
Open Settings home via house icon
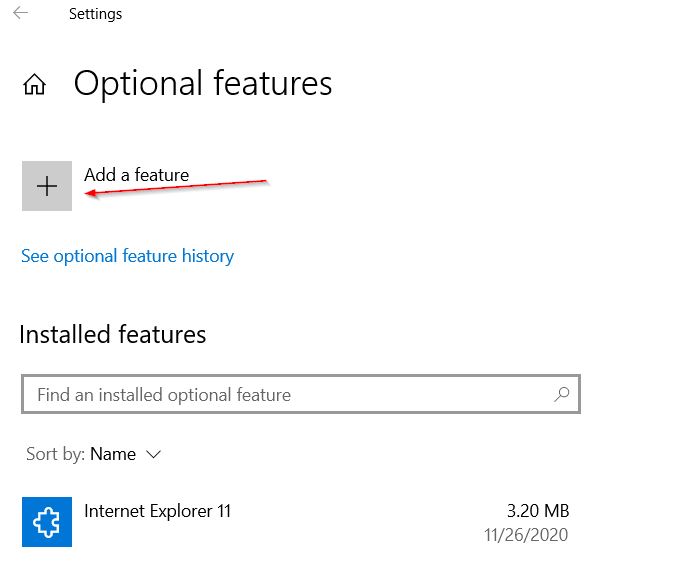click(x=34, y=84)
